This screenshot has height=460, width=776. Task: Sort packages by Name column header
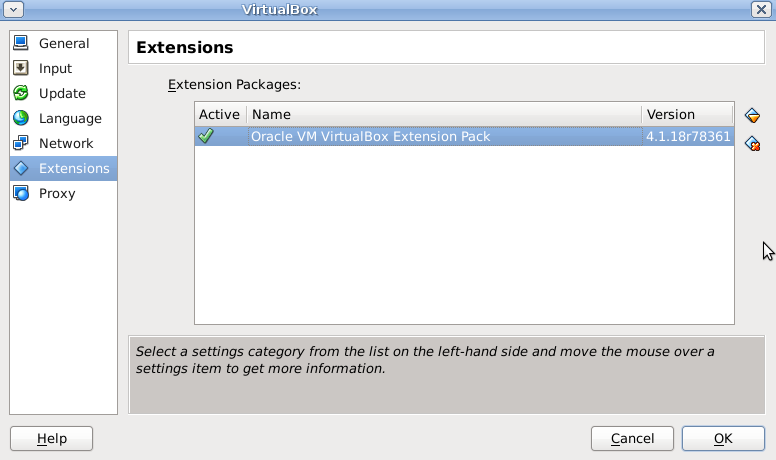tap(443, 114)
